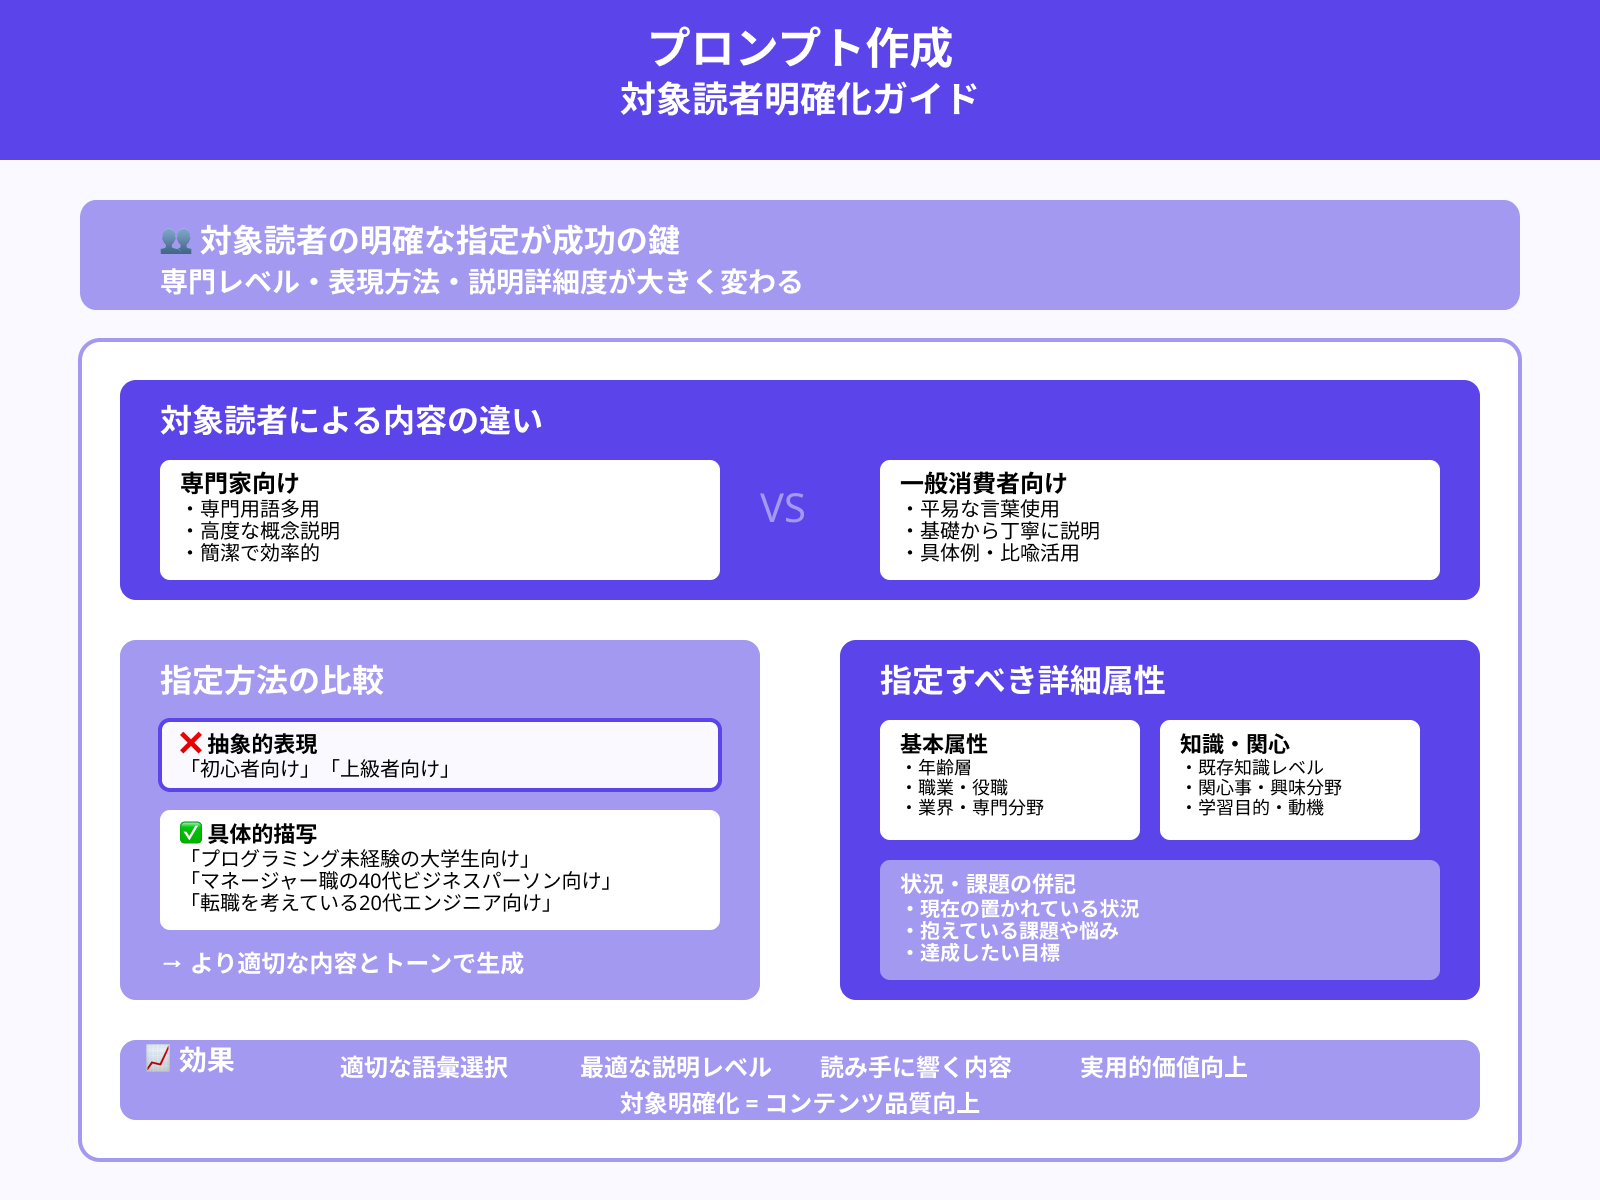Click the line 対象明確化 = コンテンツ品質向上
Screen dimensions: 1600x1200
tap(800, 1103)
